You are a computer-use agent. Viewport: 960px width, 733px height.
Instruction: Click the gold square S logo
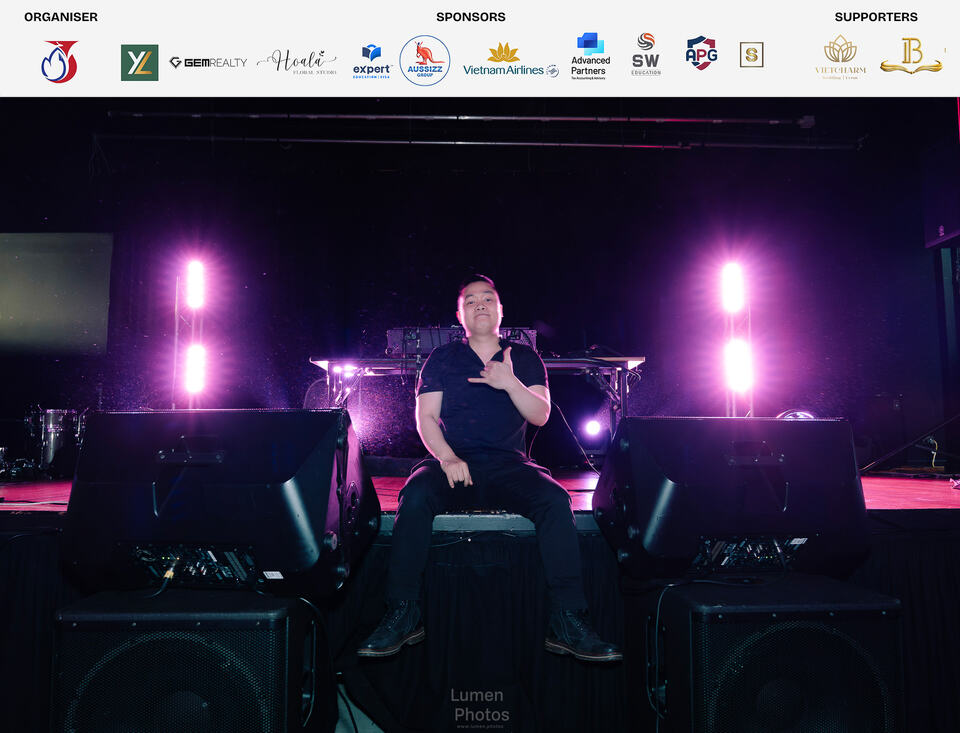751,55
